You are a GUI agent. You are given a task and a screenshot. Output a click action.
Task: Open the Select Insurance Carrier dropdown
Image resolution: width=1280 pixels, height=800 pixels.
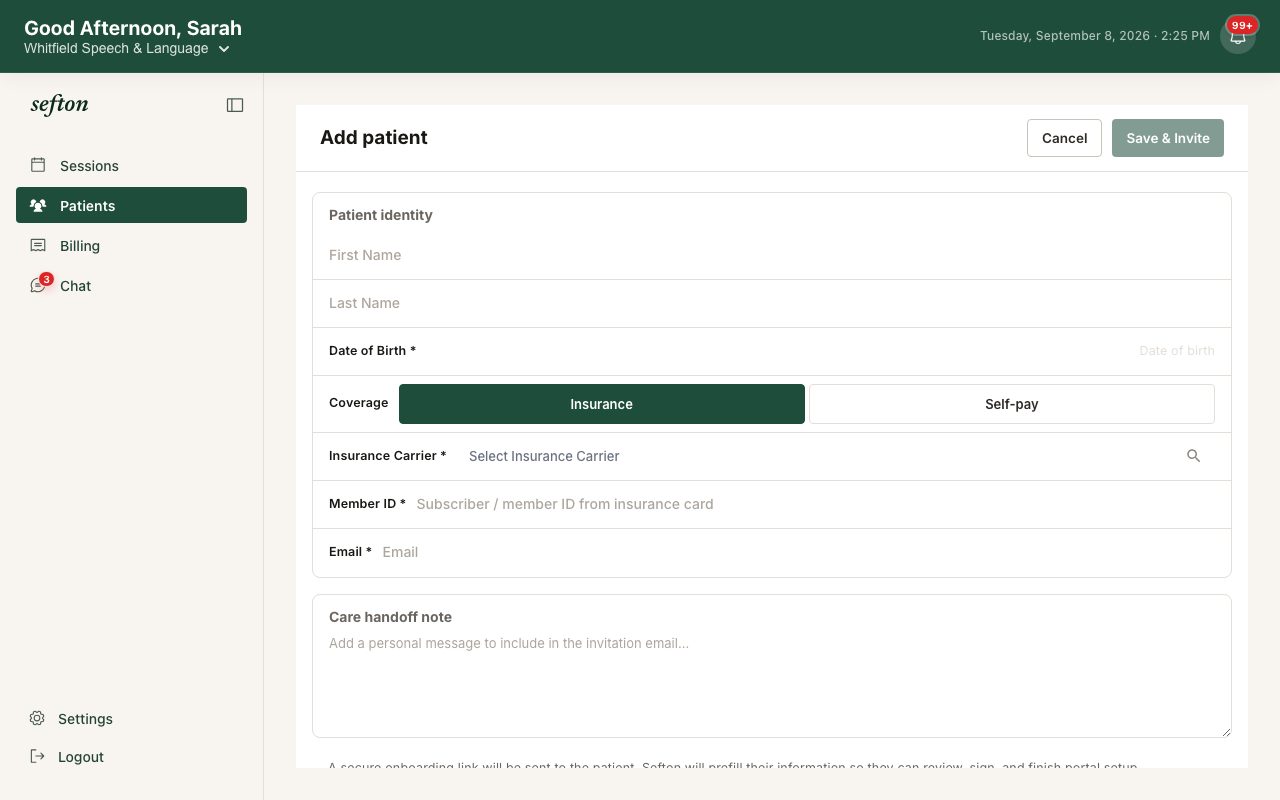[834, 456]
